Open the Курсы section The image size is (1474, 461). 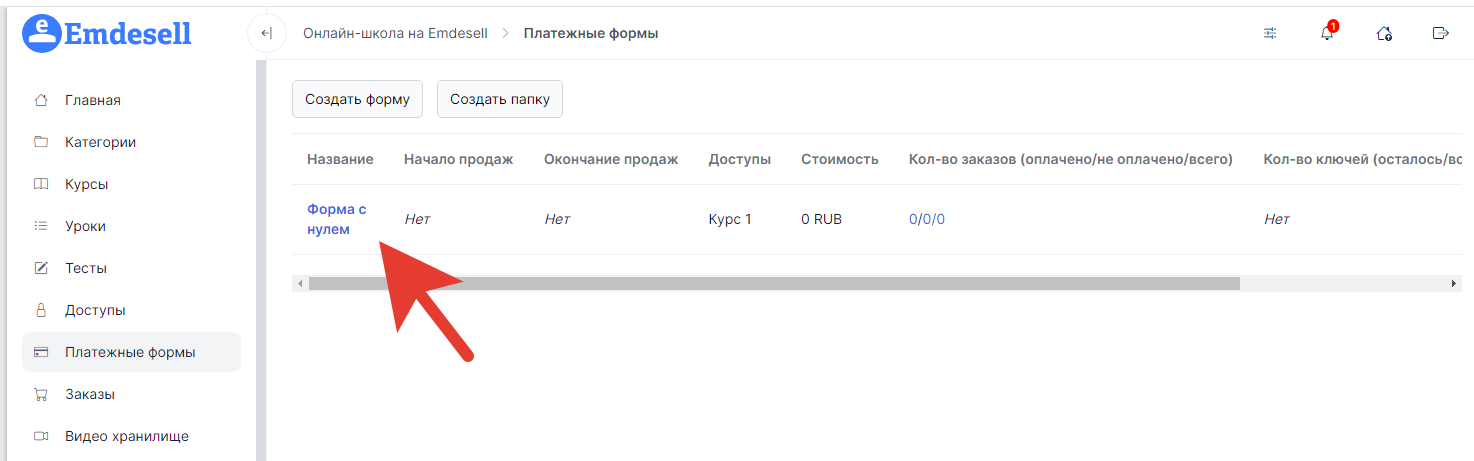[x=86, y=184]
